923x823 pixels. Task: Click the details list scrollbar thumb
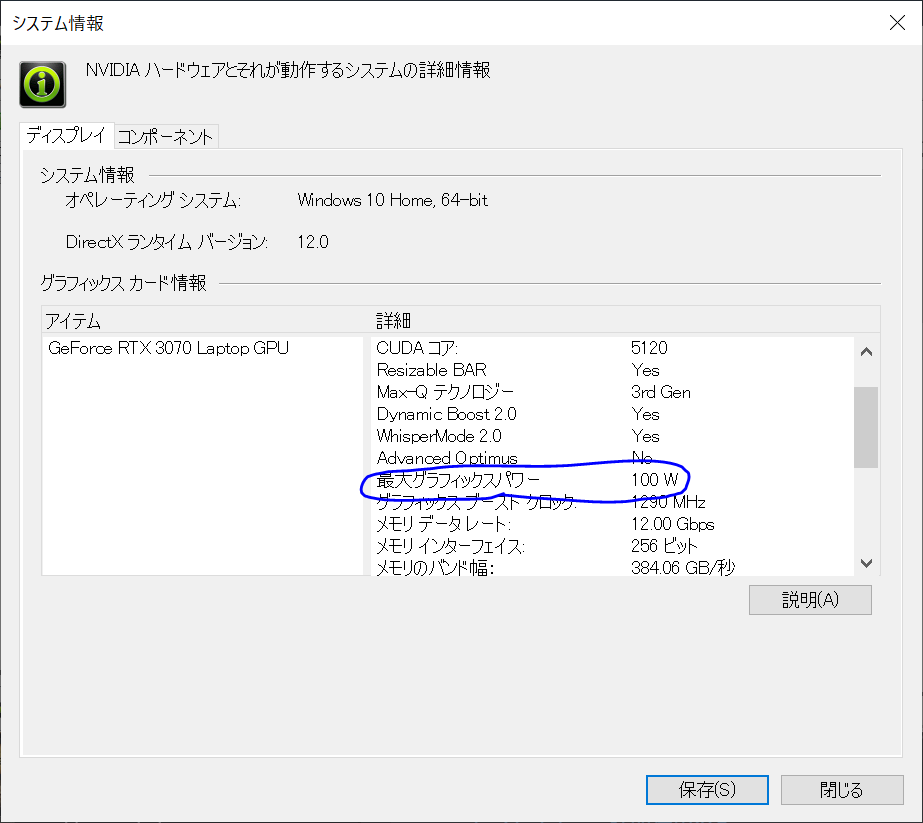(x=866, y=427)
